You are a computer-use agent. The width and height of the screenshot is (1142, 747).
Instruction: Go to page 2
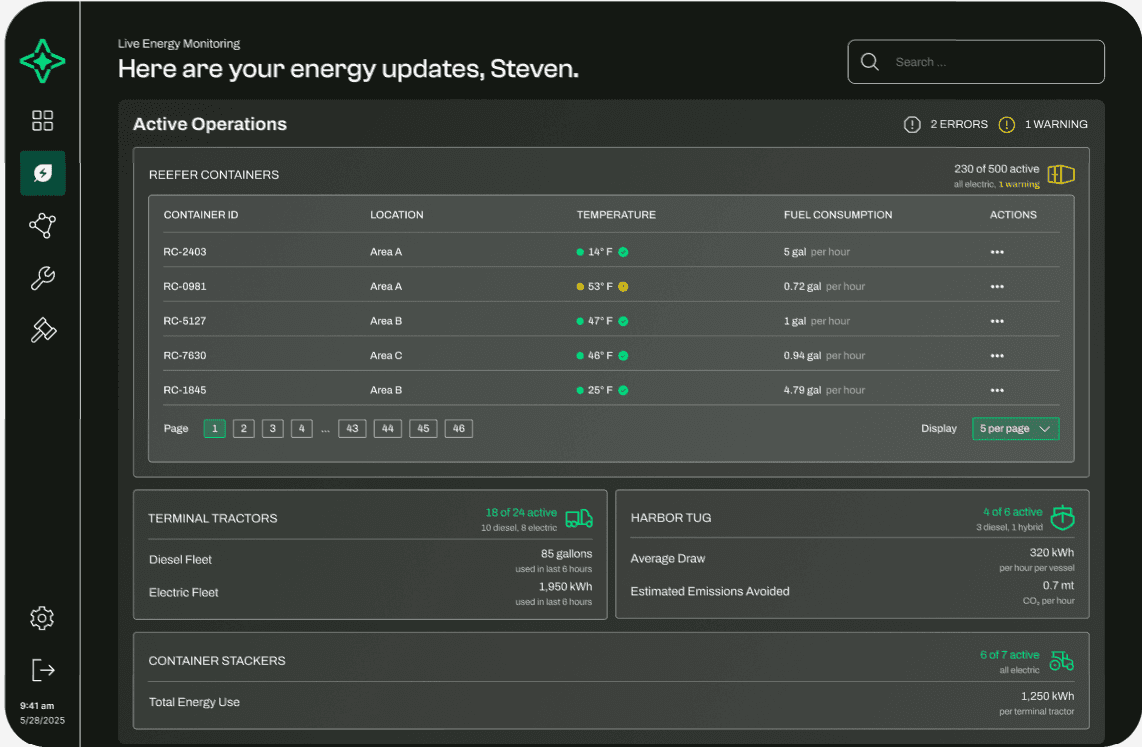point(244,429)
